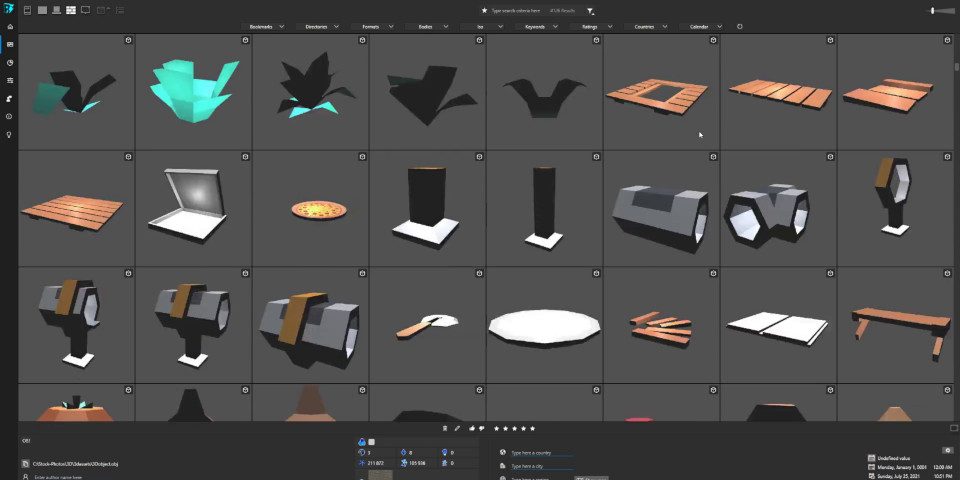Set rating with the fifth star

(x=532, y=428)
